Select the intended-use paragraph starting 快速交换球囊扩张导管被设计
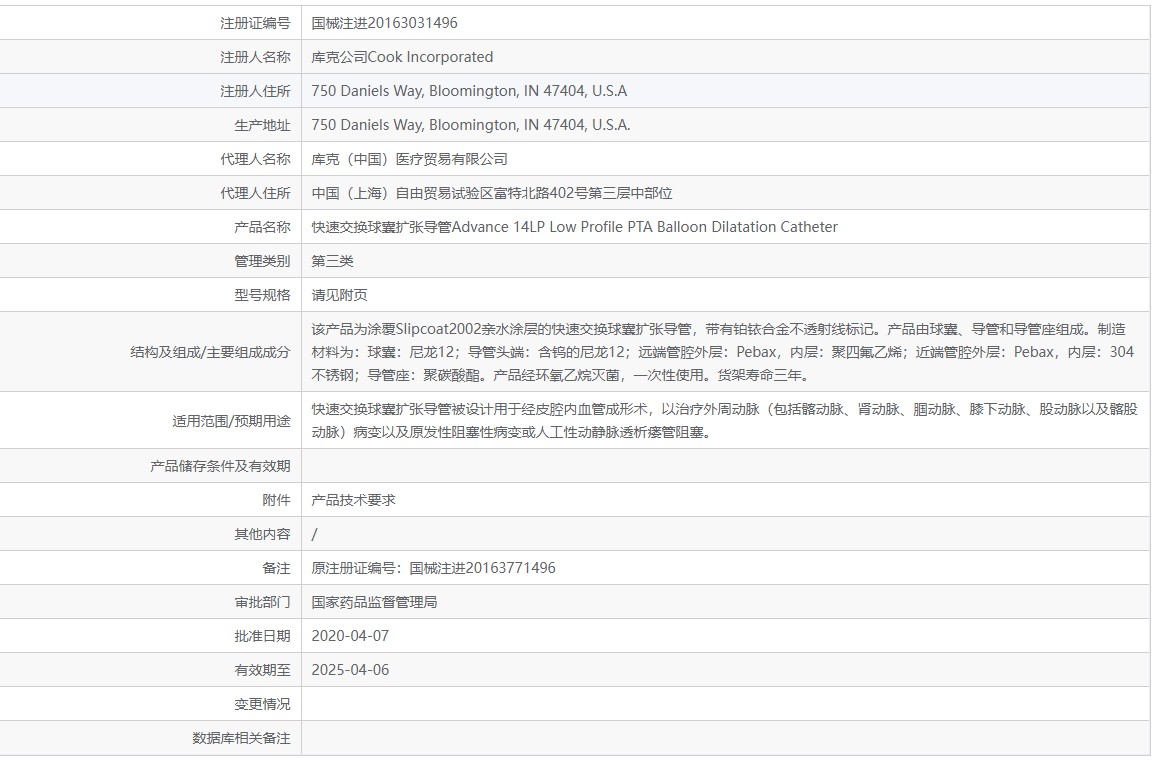Screen dimensions: 1158x767 724,420
